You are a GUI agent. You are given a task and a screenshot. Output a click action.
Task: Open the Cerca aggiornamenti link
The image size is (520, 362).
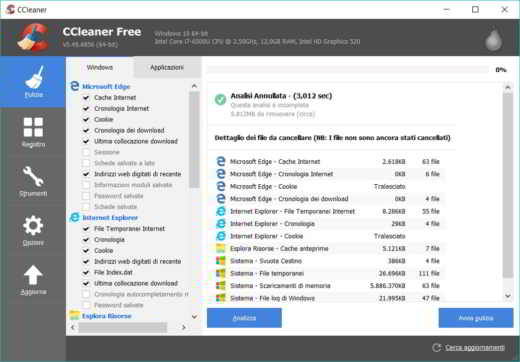475,348
